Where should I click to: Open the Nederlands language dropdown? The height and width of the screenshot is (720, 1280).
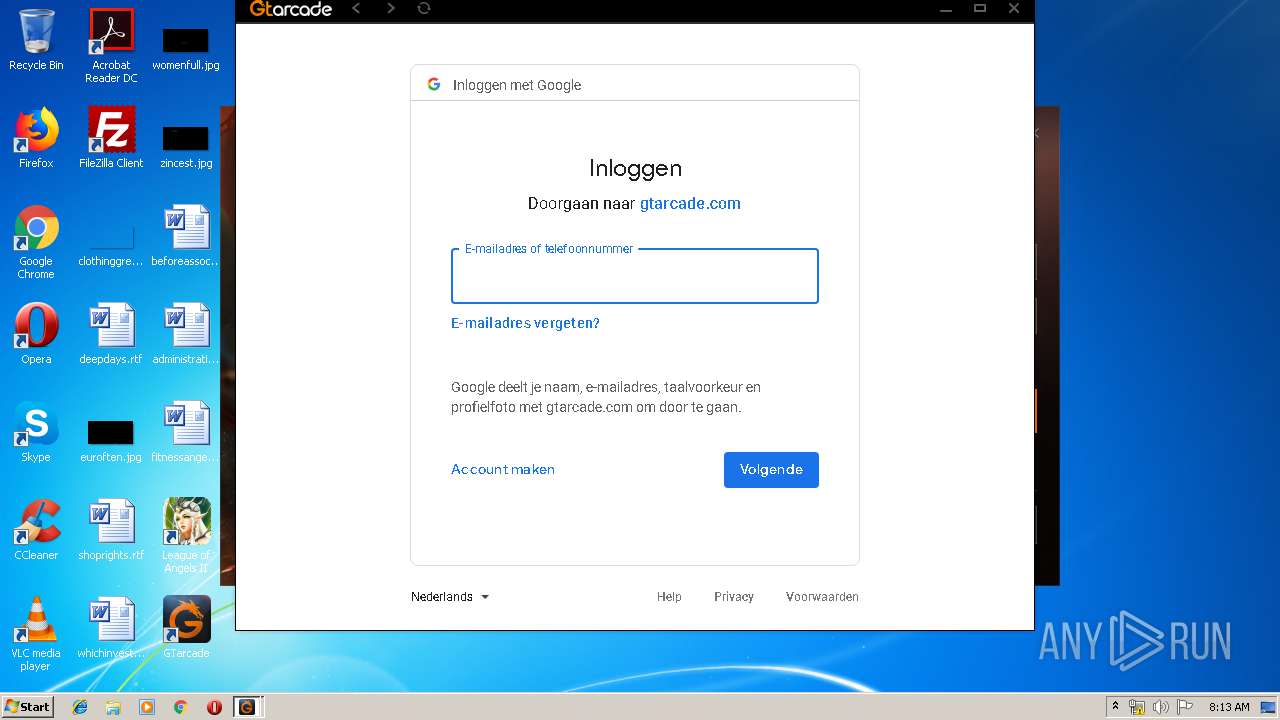pos(450,597)
